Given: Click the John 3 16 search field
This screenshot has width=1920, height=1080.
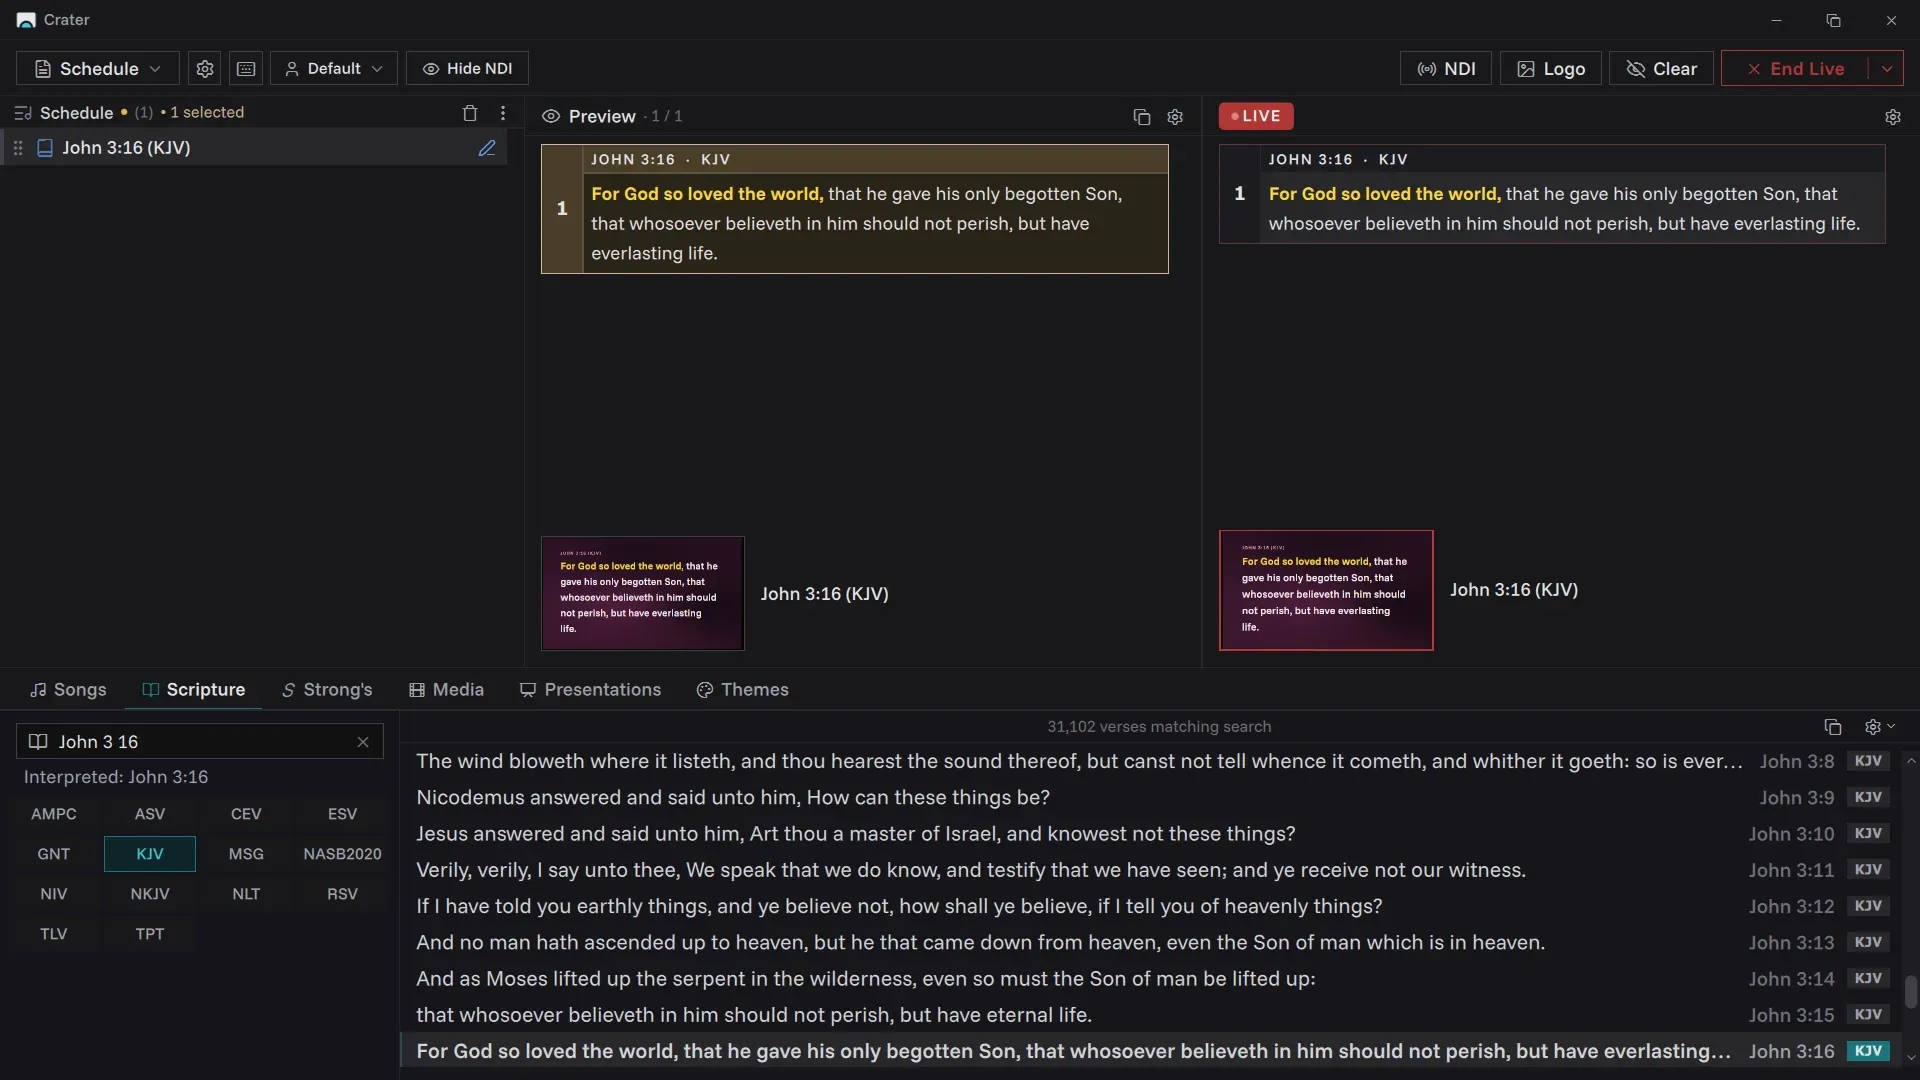Looking at the screenshot, I should [x=200, y=742].
